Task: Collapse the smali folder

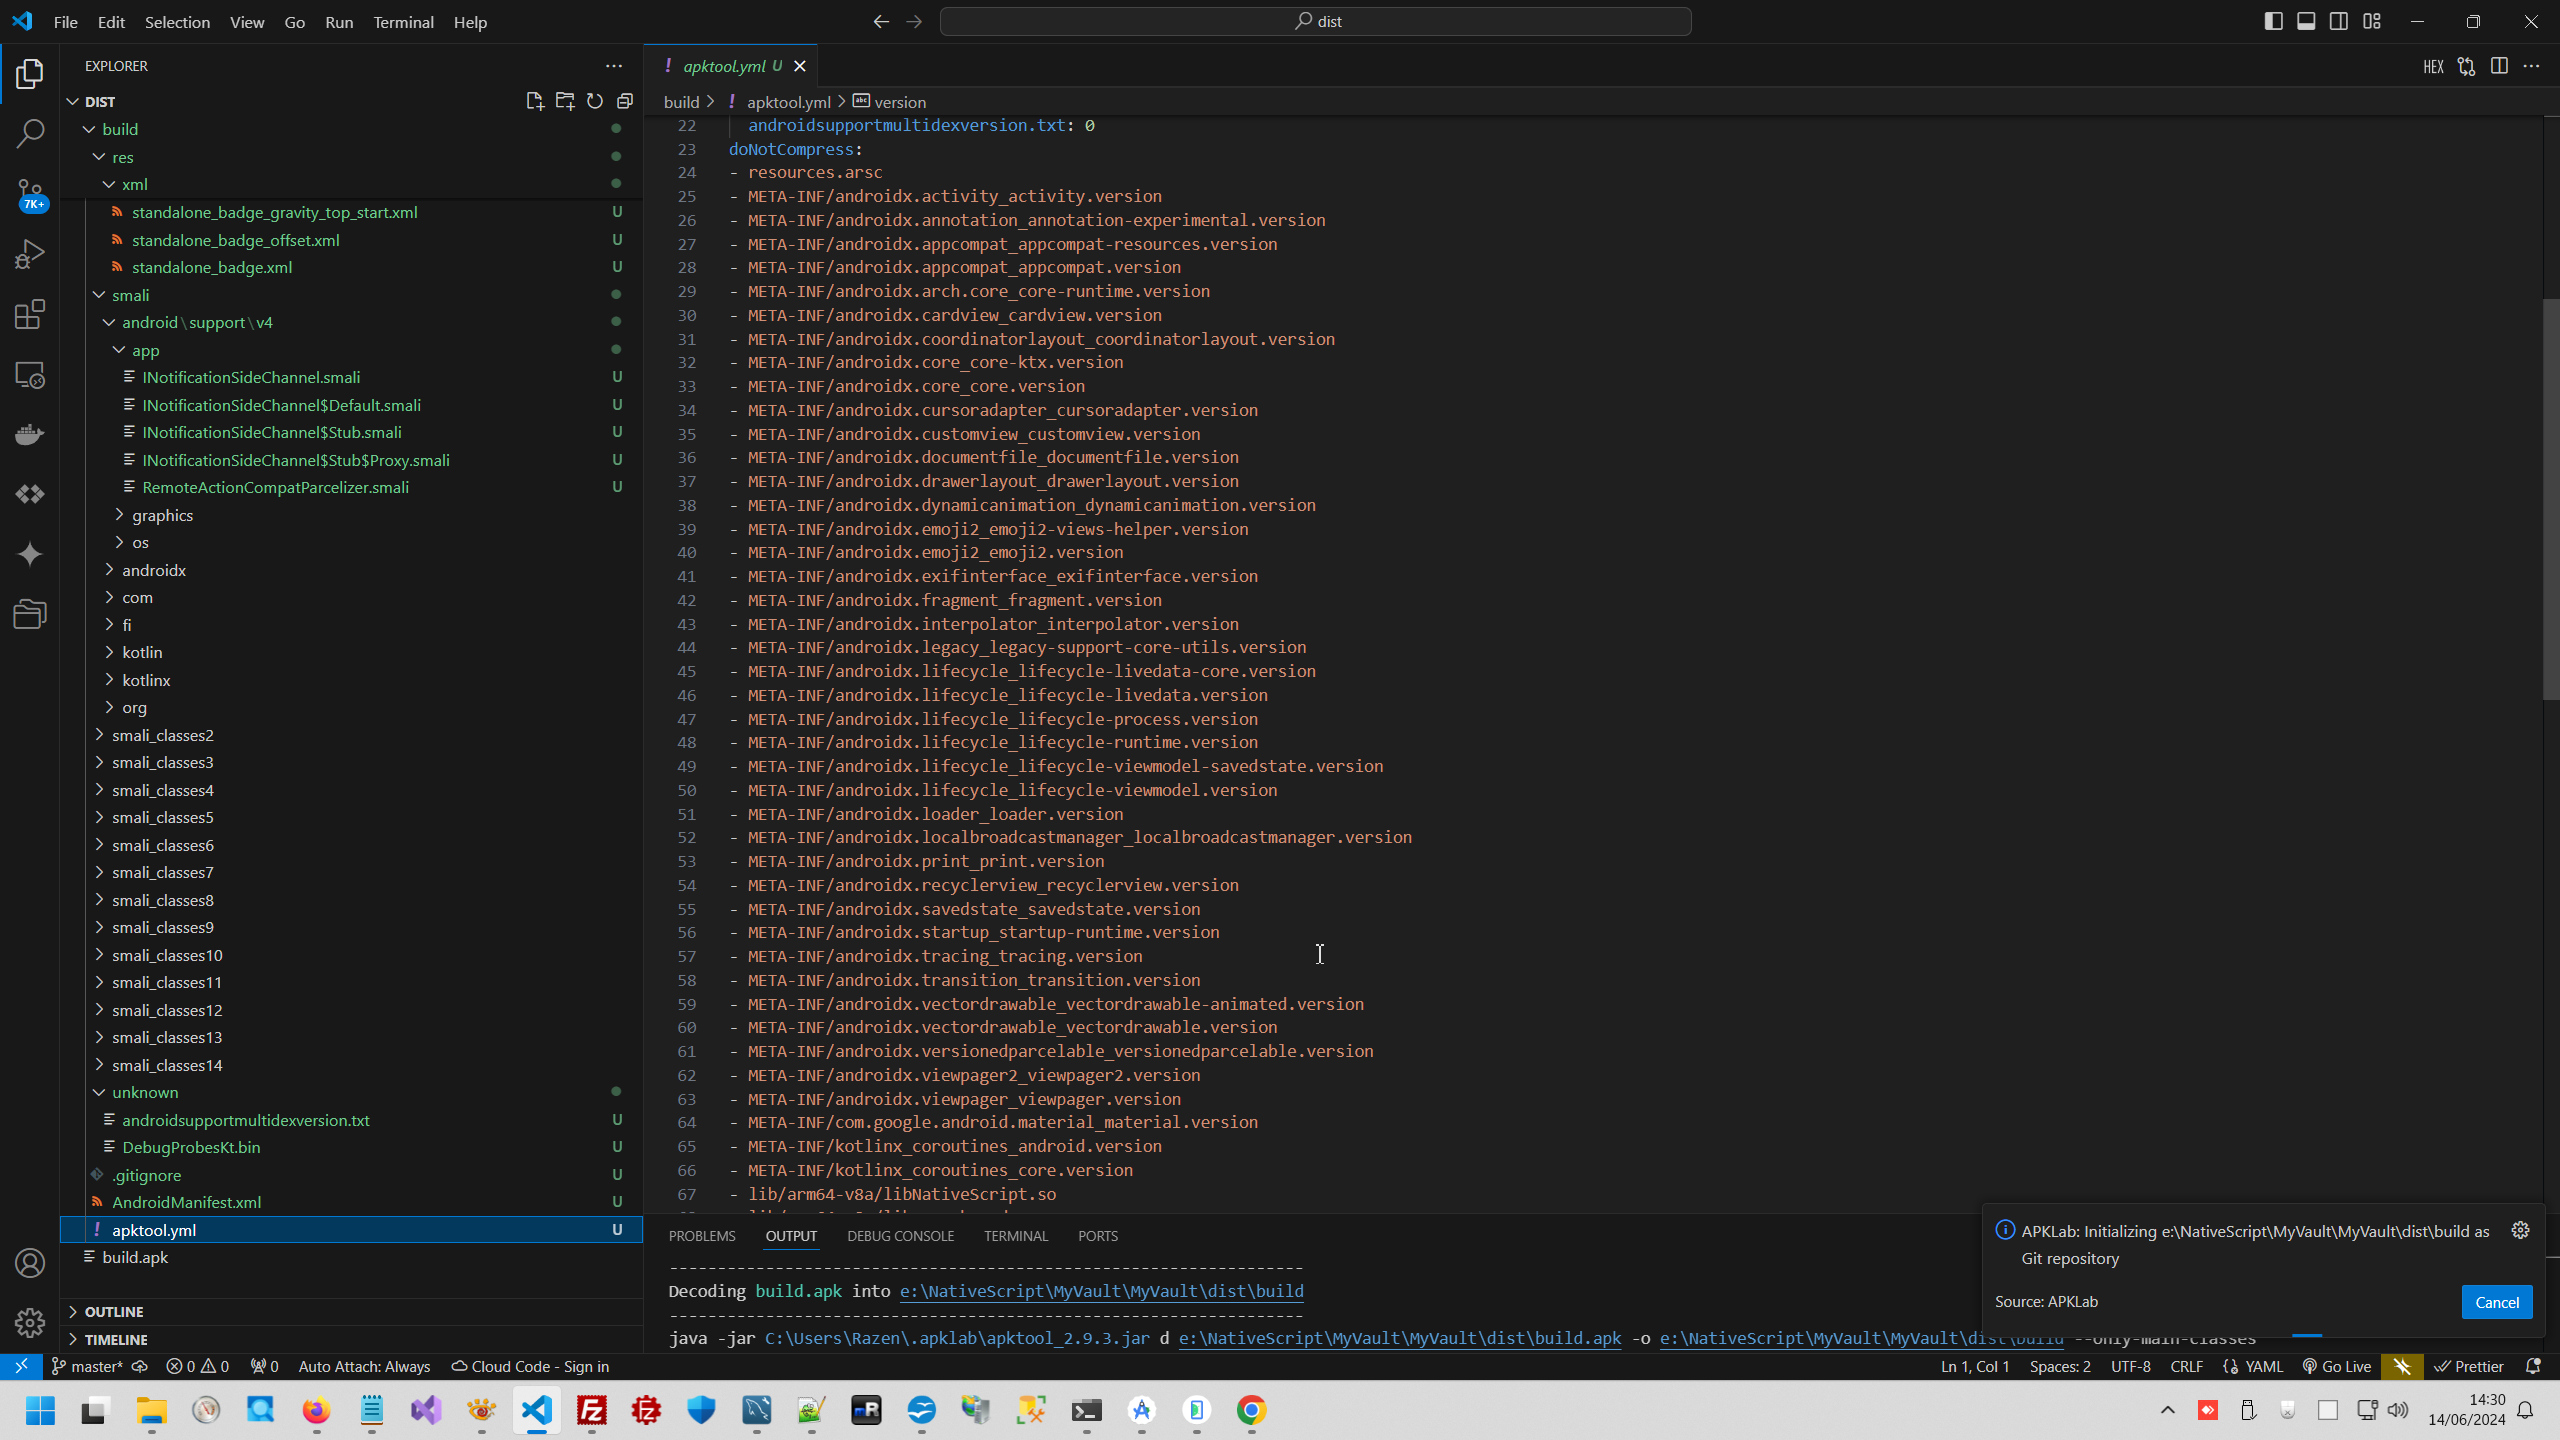Action: point(133,294)
